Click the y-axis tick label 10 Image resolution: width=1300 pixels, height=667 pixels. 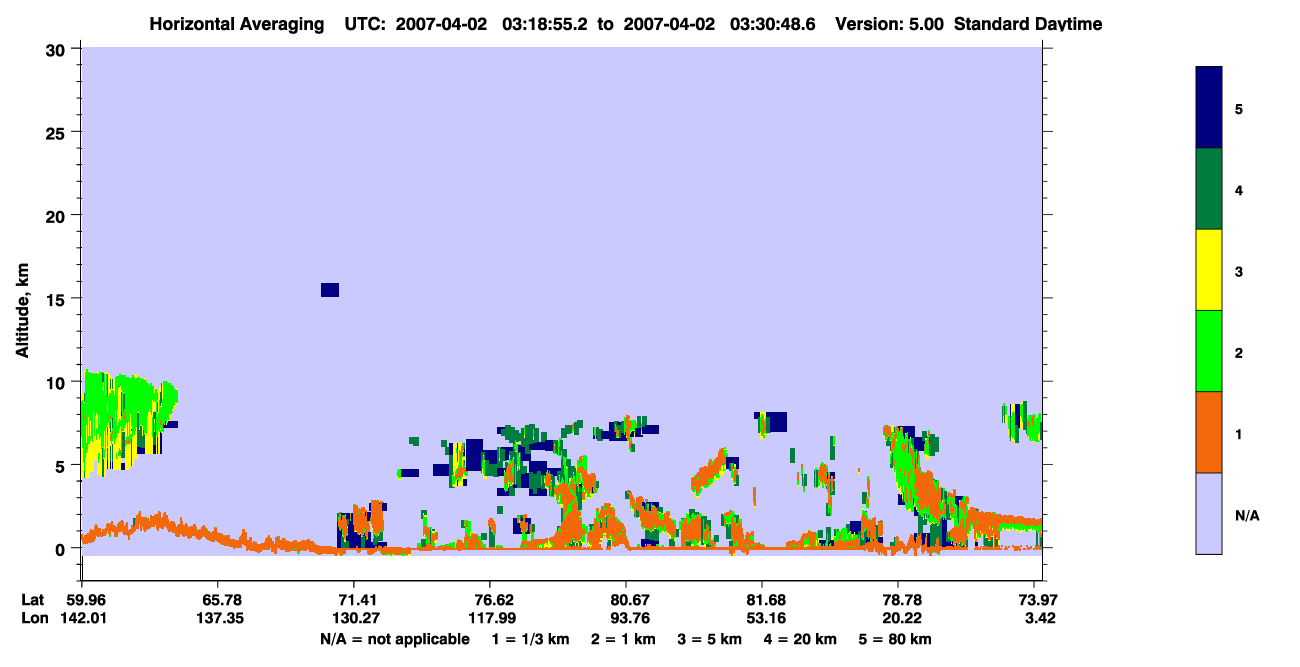(58, 382)
